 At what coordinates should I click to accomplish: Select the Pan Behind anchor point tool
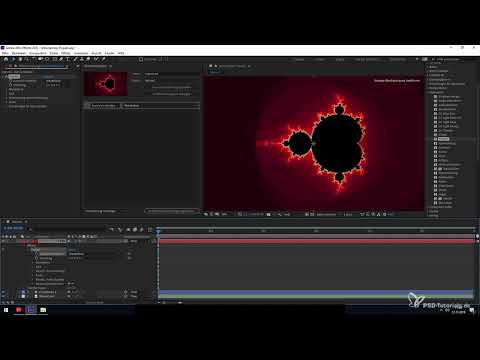pos(47,59)
